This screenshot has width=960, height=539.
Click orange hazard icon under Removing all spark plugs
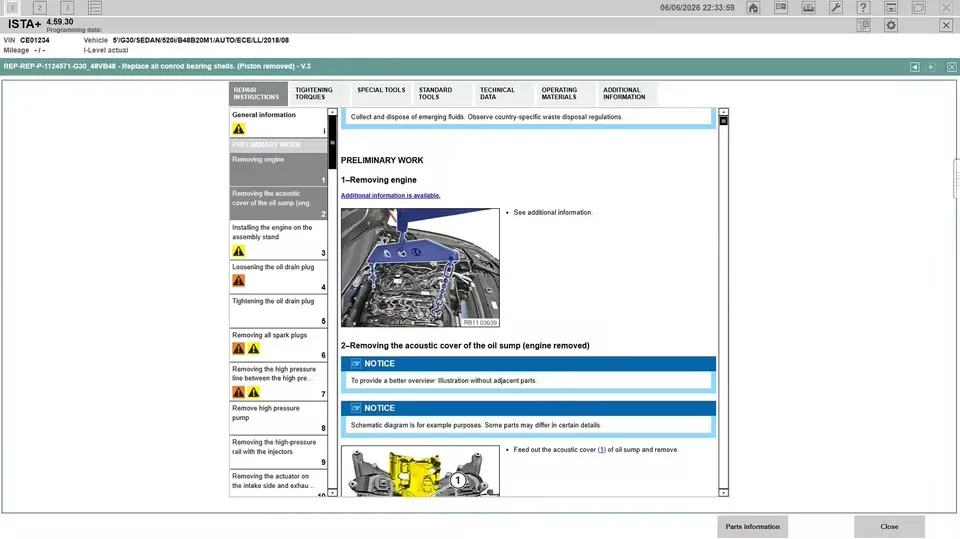click(x=239, y=349)
